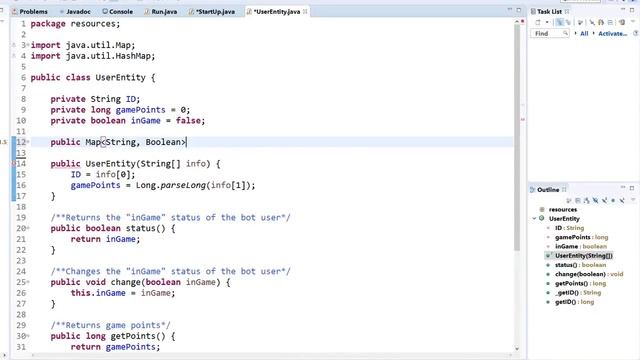Click the error marker on line 14
This screenshot has height=360, width=640.
point(14,164)
